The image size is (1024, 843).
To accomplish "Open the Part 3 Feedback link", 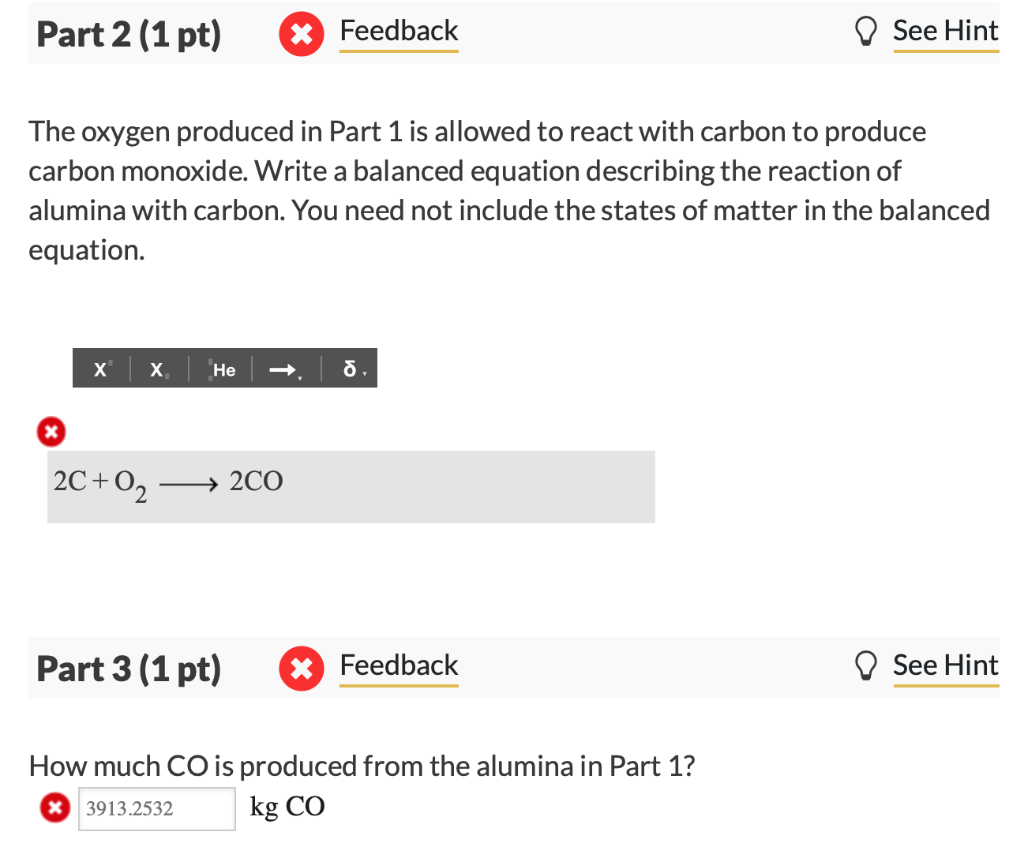I will pyautogui.click(x=398, y=666).
